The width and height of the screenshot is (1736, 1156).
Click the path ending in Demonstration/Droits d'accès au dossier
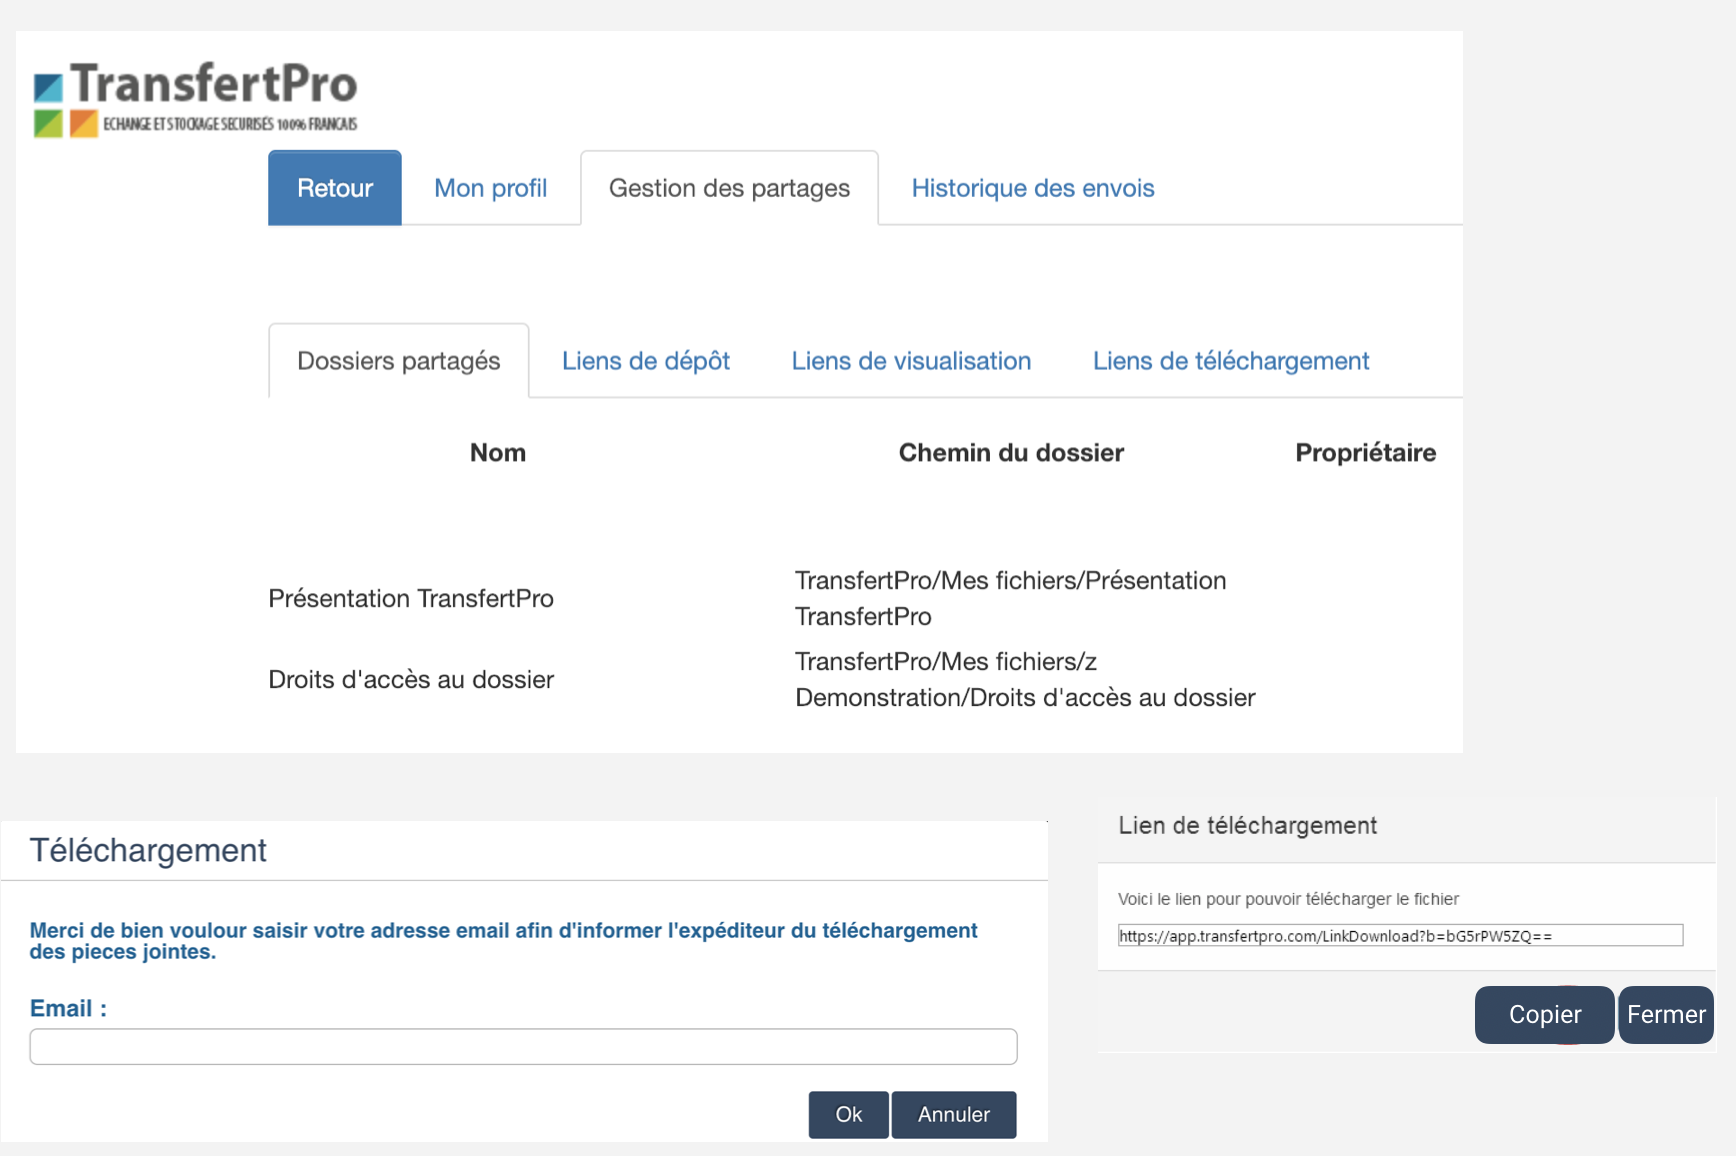pos(1025,679)
